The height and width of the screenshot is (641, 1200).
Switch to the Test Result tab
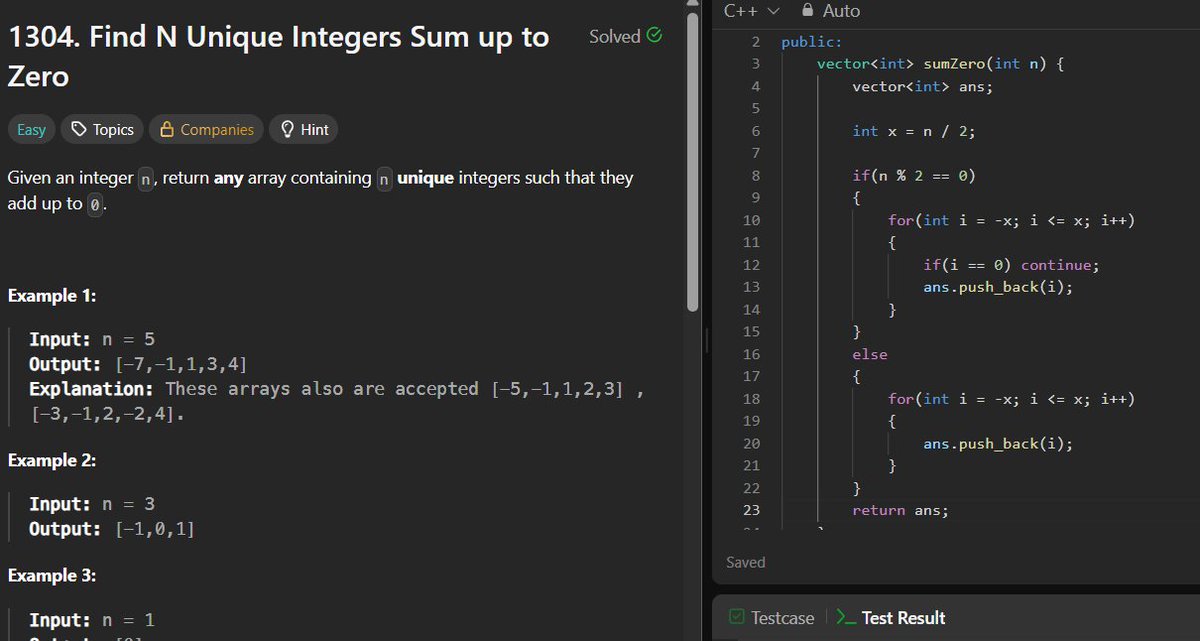tap(891, 618)
